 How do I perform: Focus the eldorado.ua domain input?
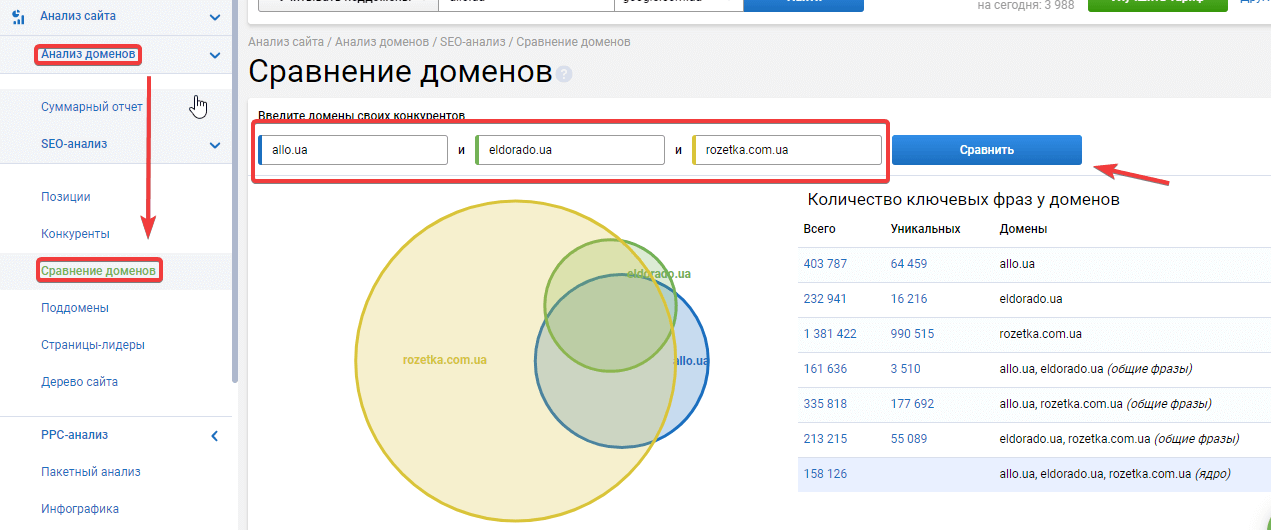click(570, 150)
